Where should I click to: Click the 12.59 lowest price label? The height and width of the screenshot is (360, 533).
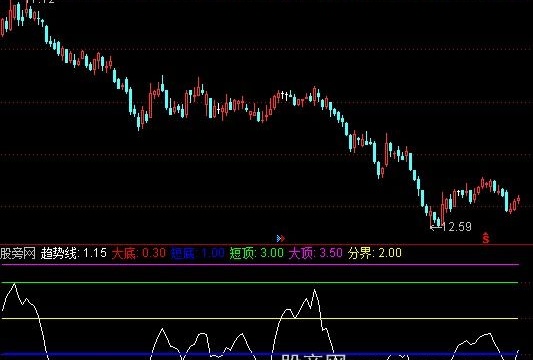click(457, 227)
